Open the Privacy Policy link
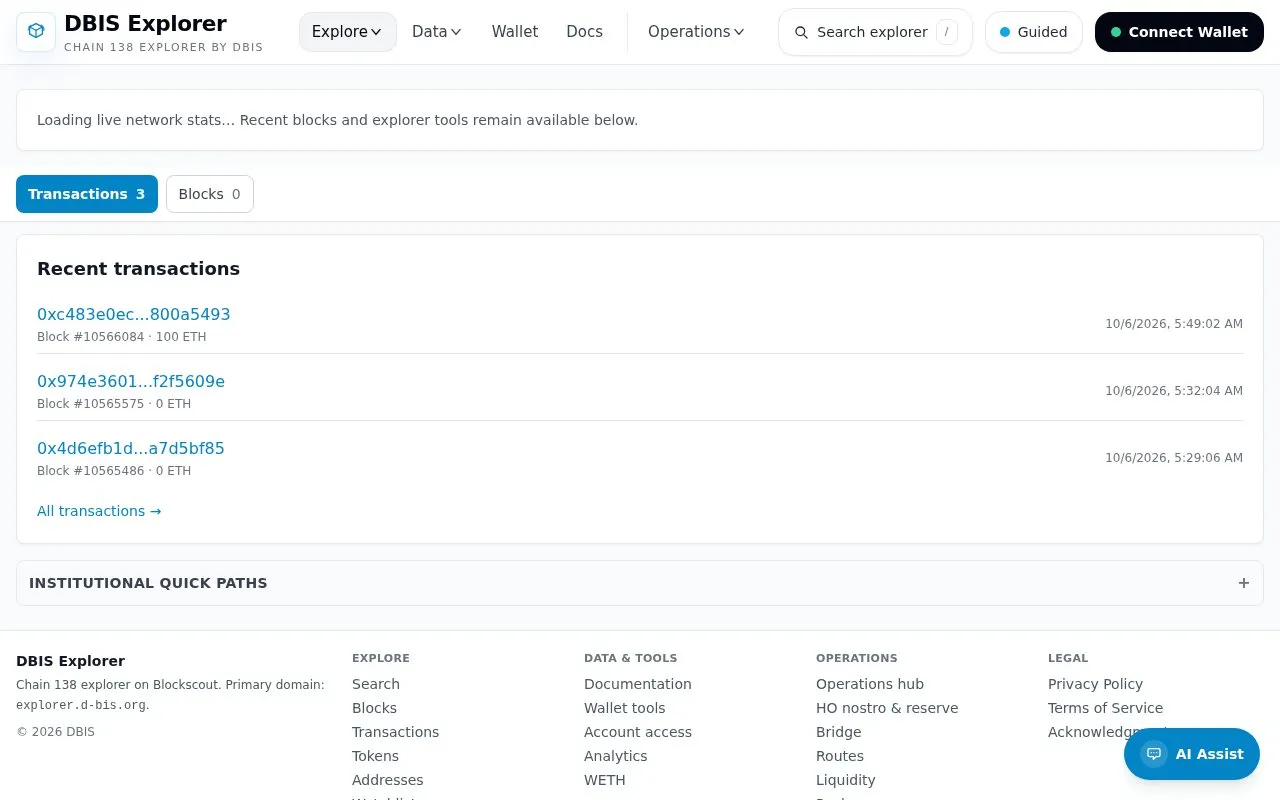 coord(1095,684)
